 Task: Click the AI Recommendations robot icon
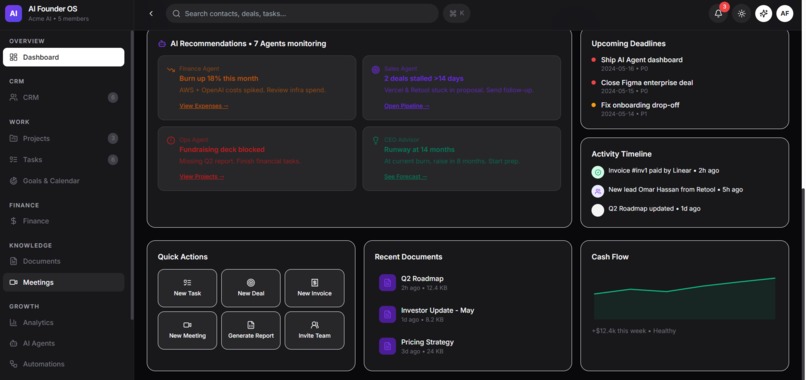click(162, 44)
